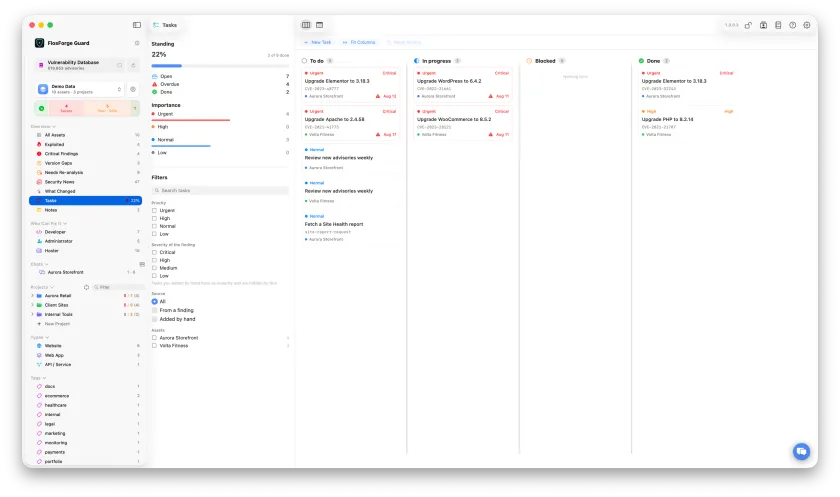Click the New Task button
The width and height of the screenshot is (840, 497).
[318, 42]
